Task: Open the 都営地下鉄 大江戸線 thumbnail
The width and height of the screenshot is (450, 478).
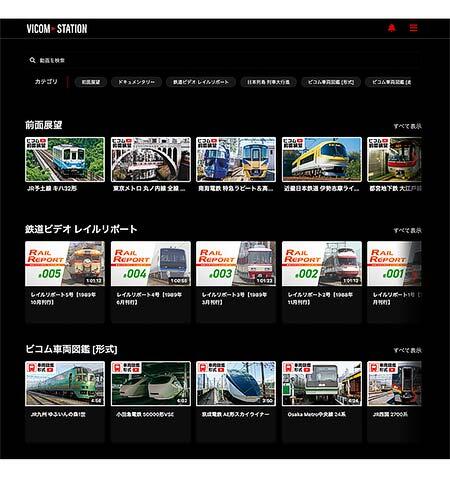Action: (x=394, y=159)
